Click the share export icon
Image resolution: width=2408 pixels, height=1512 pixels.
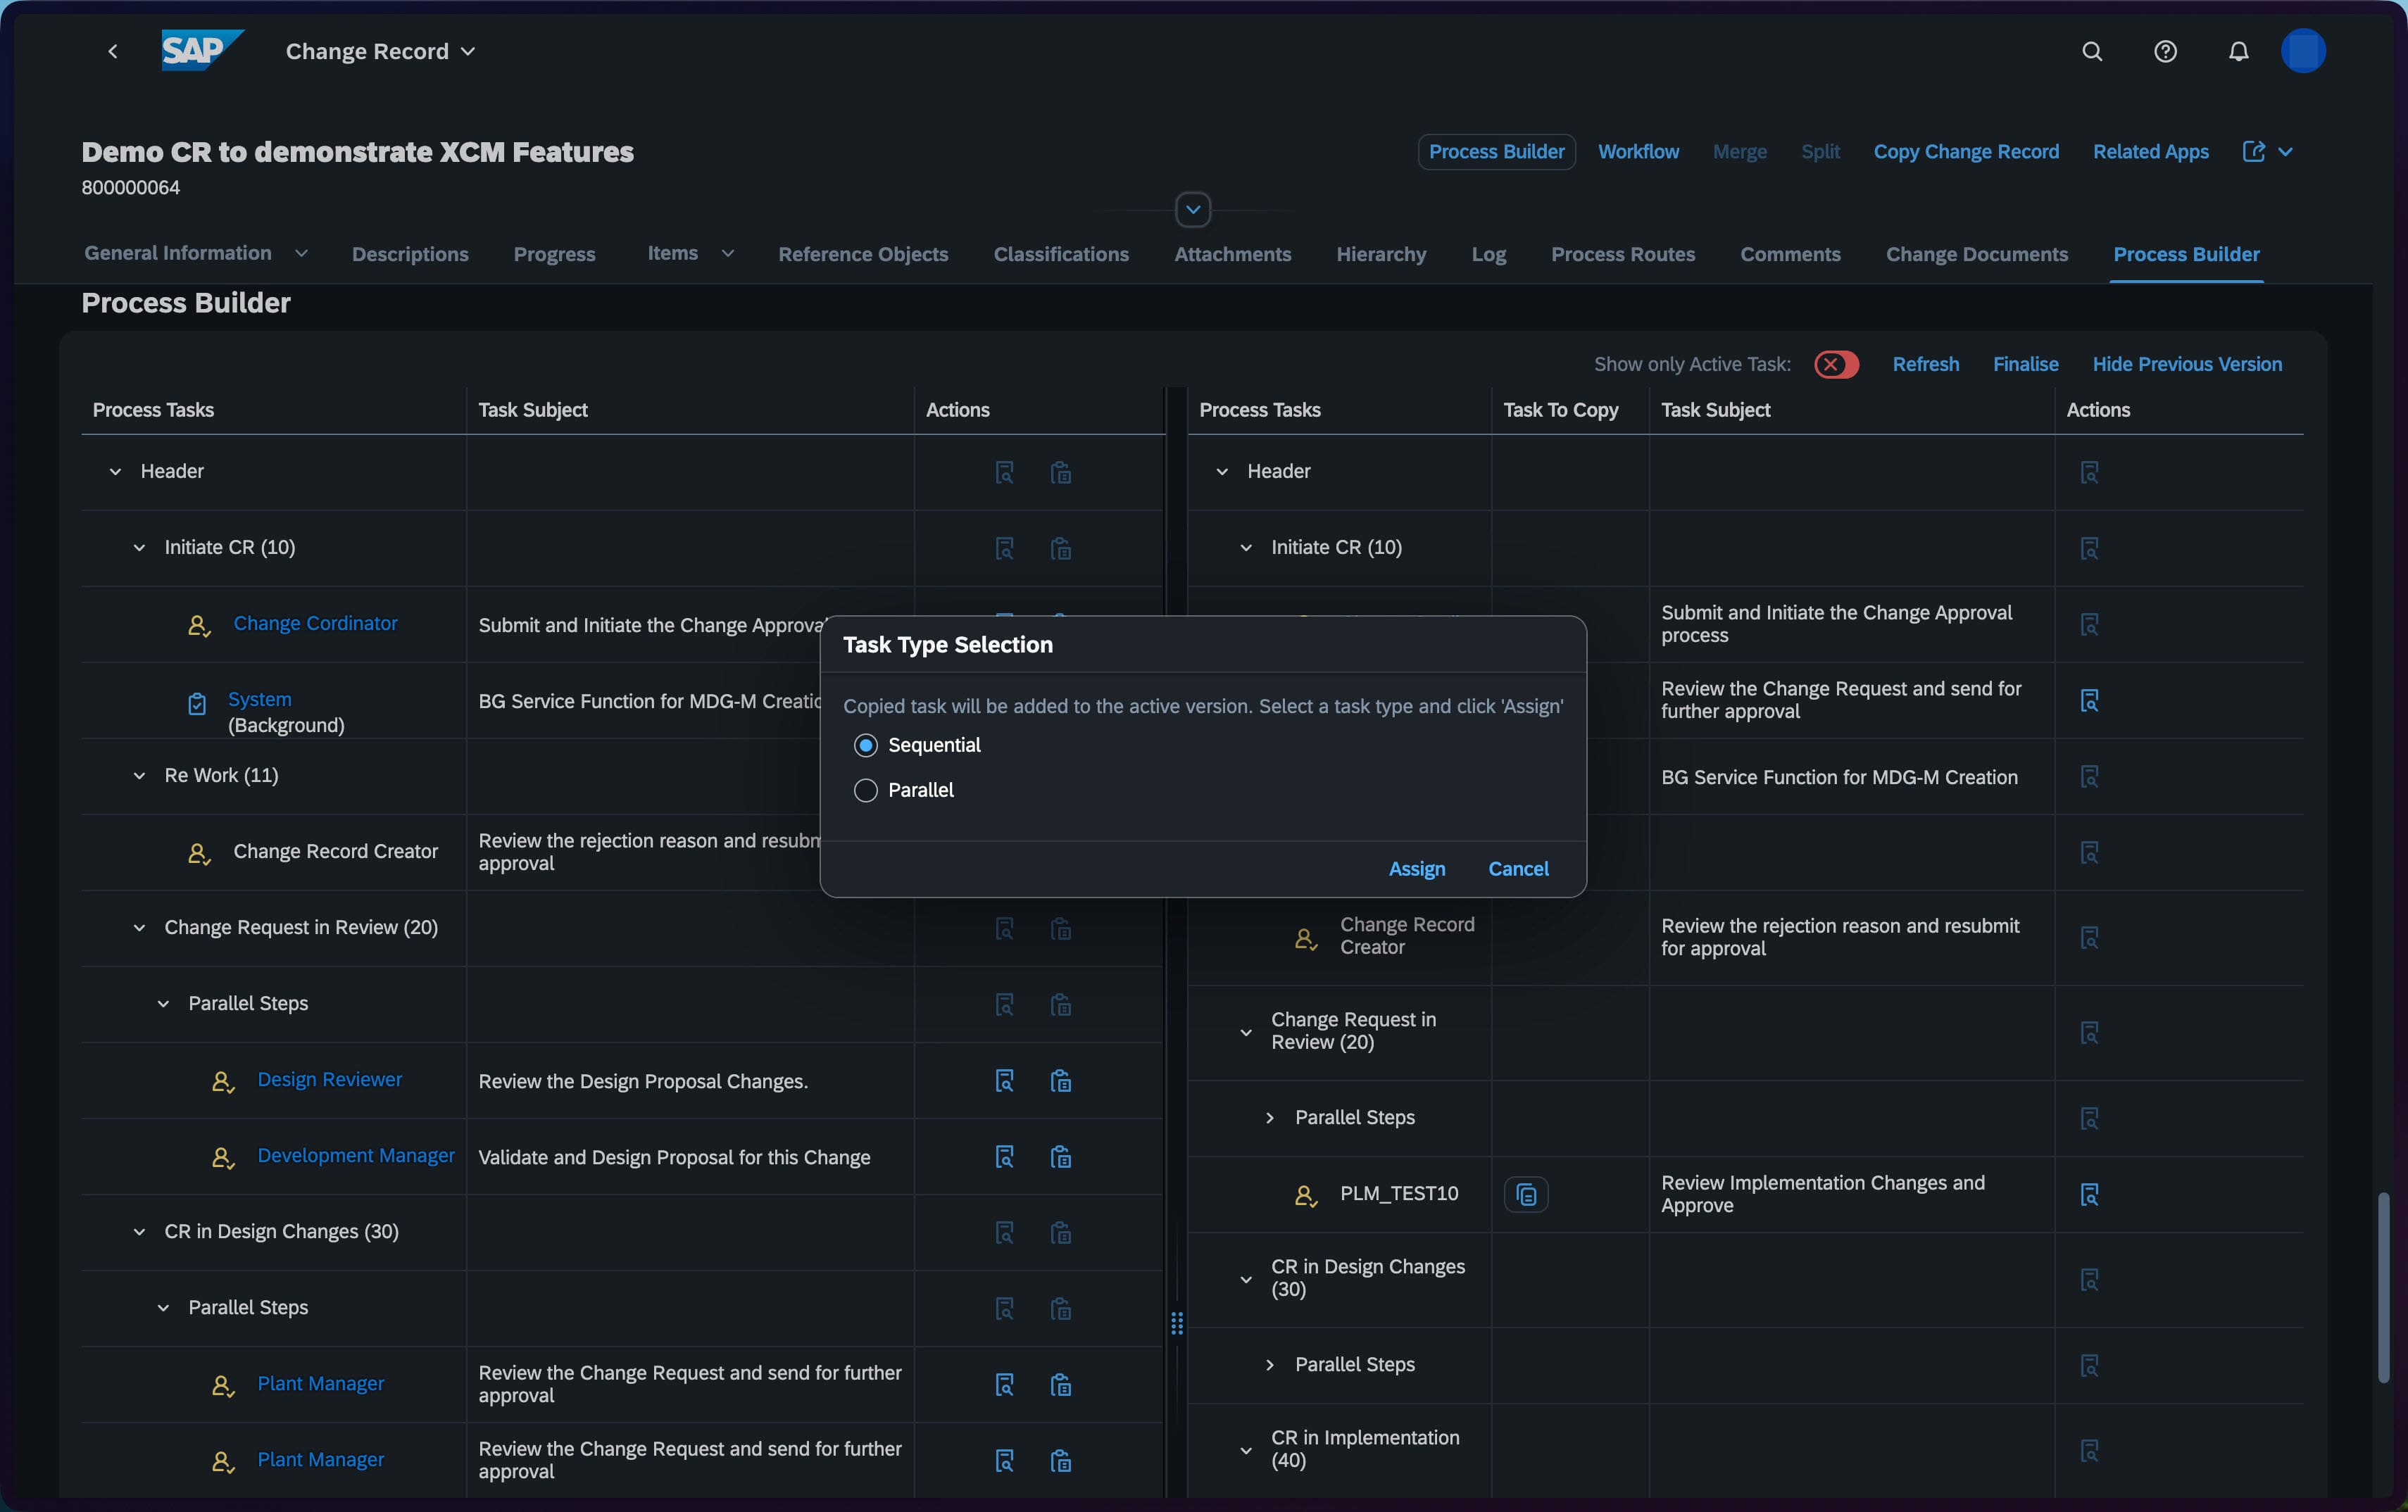click(2253, 152)
